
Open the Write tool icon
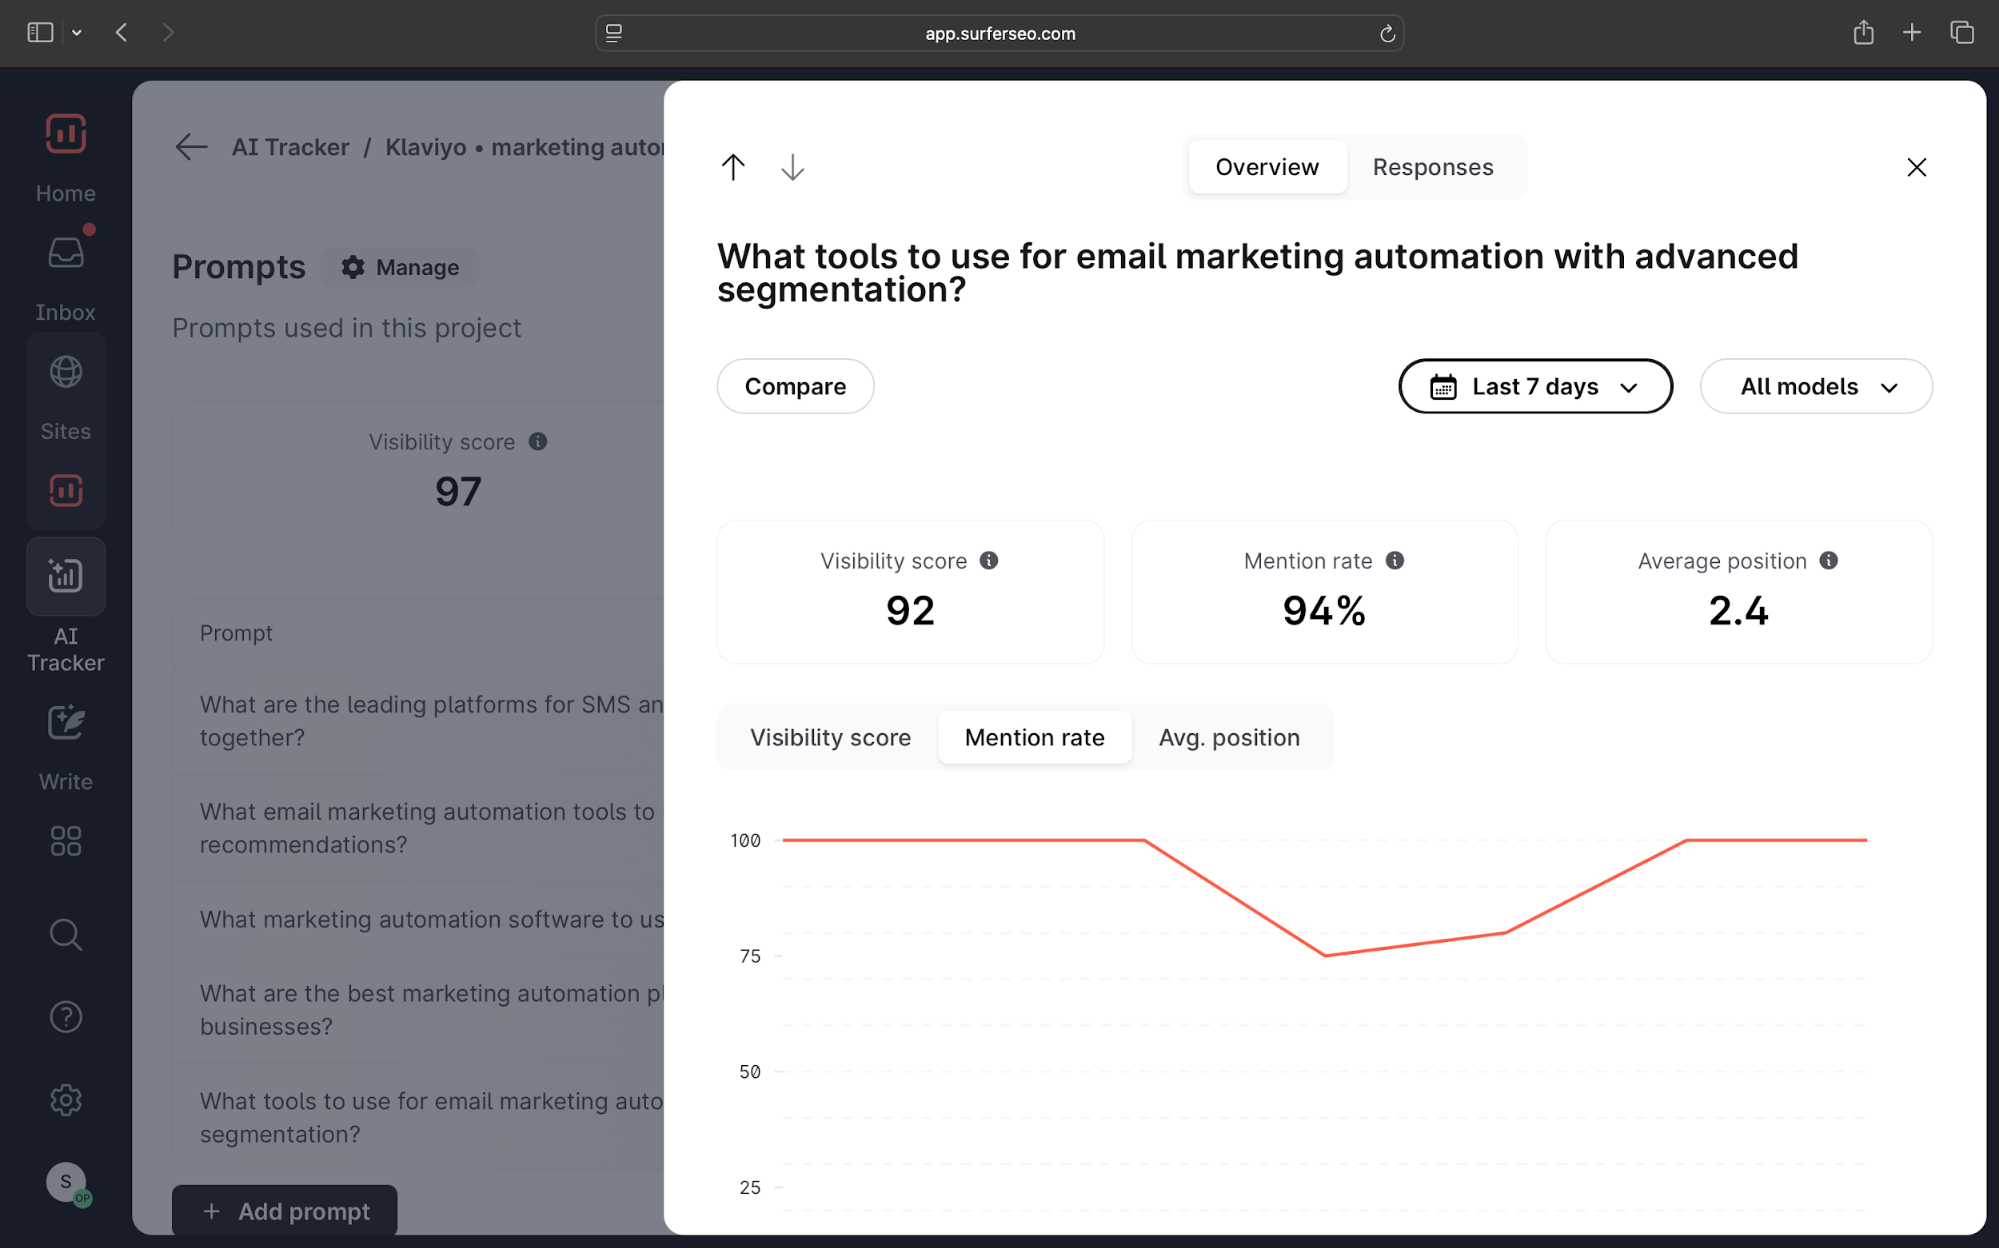click(66, 723)
